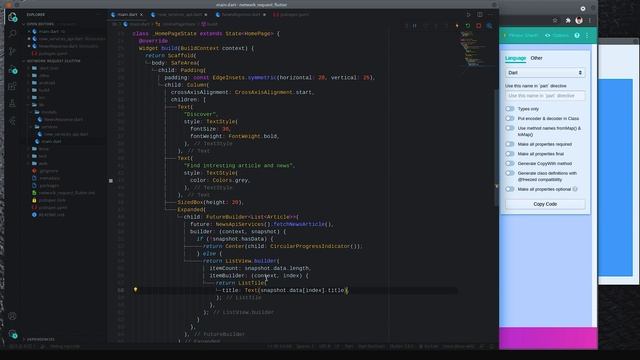Open the Explorer view in the activity bar

click(13, 18)
